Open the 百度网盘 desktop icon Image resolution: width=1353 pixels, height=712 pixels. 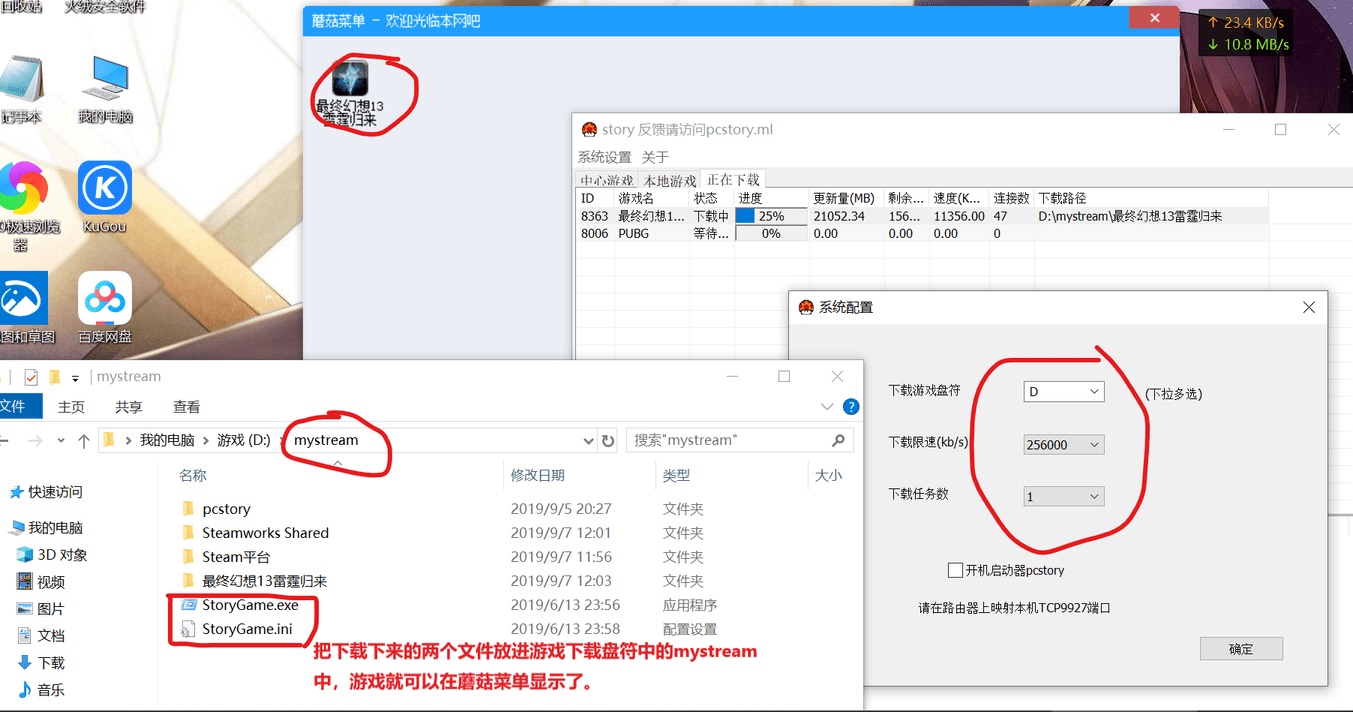click(x=105, y=298)
